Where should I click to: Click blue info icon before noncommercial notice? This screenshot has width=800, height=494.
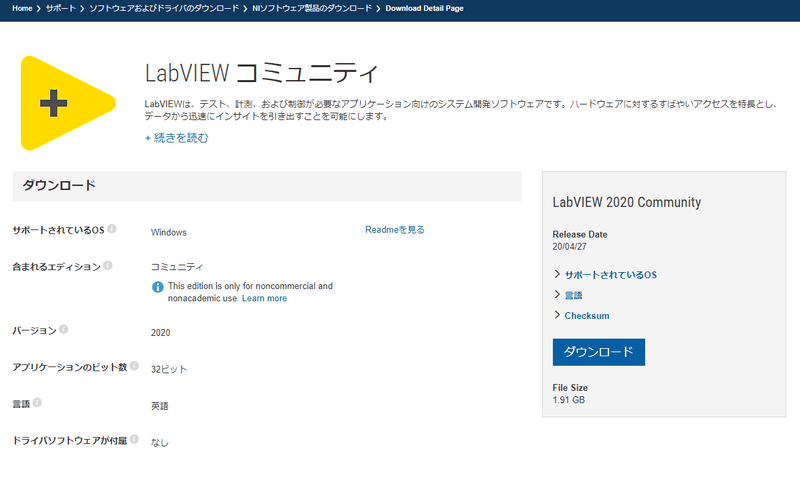pos(158,287)
